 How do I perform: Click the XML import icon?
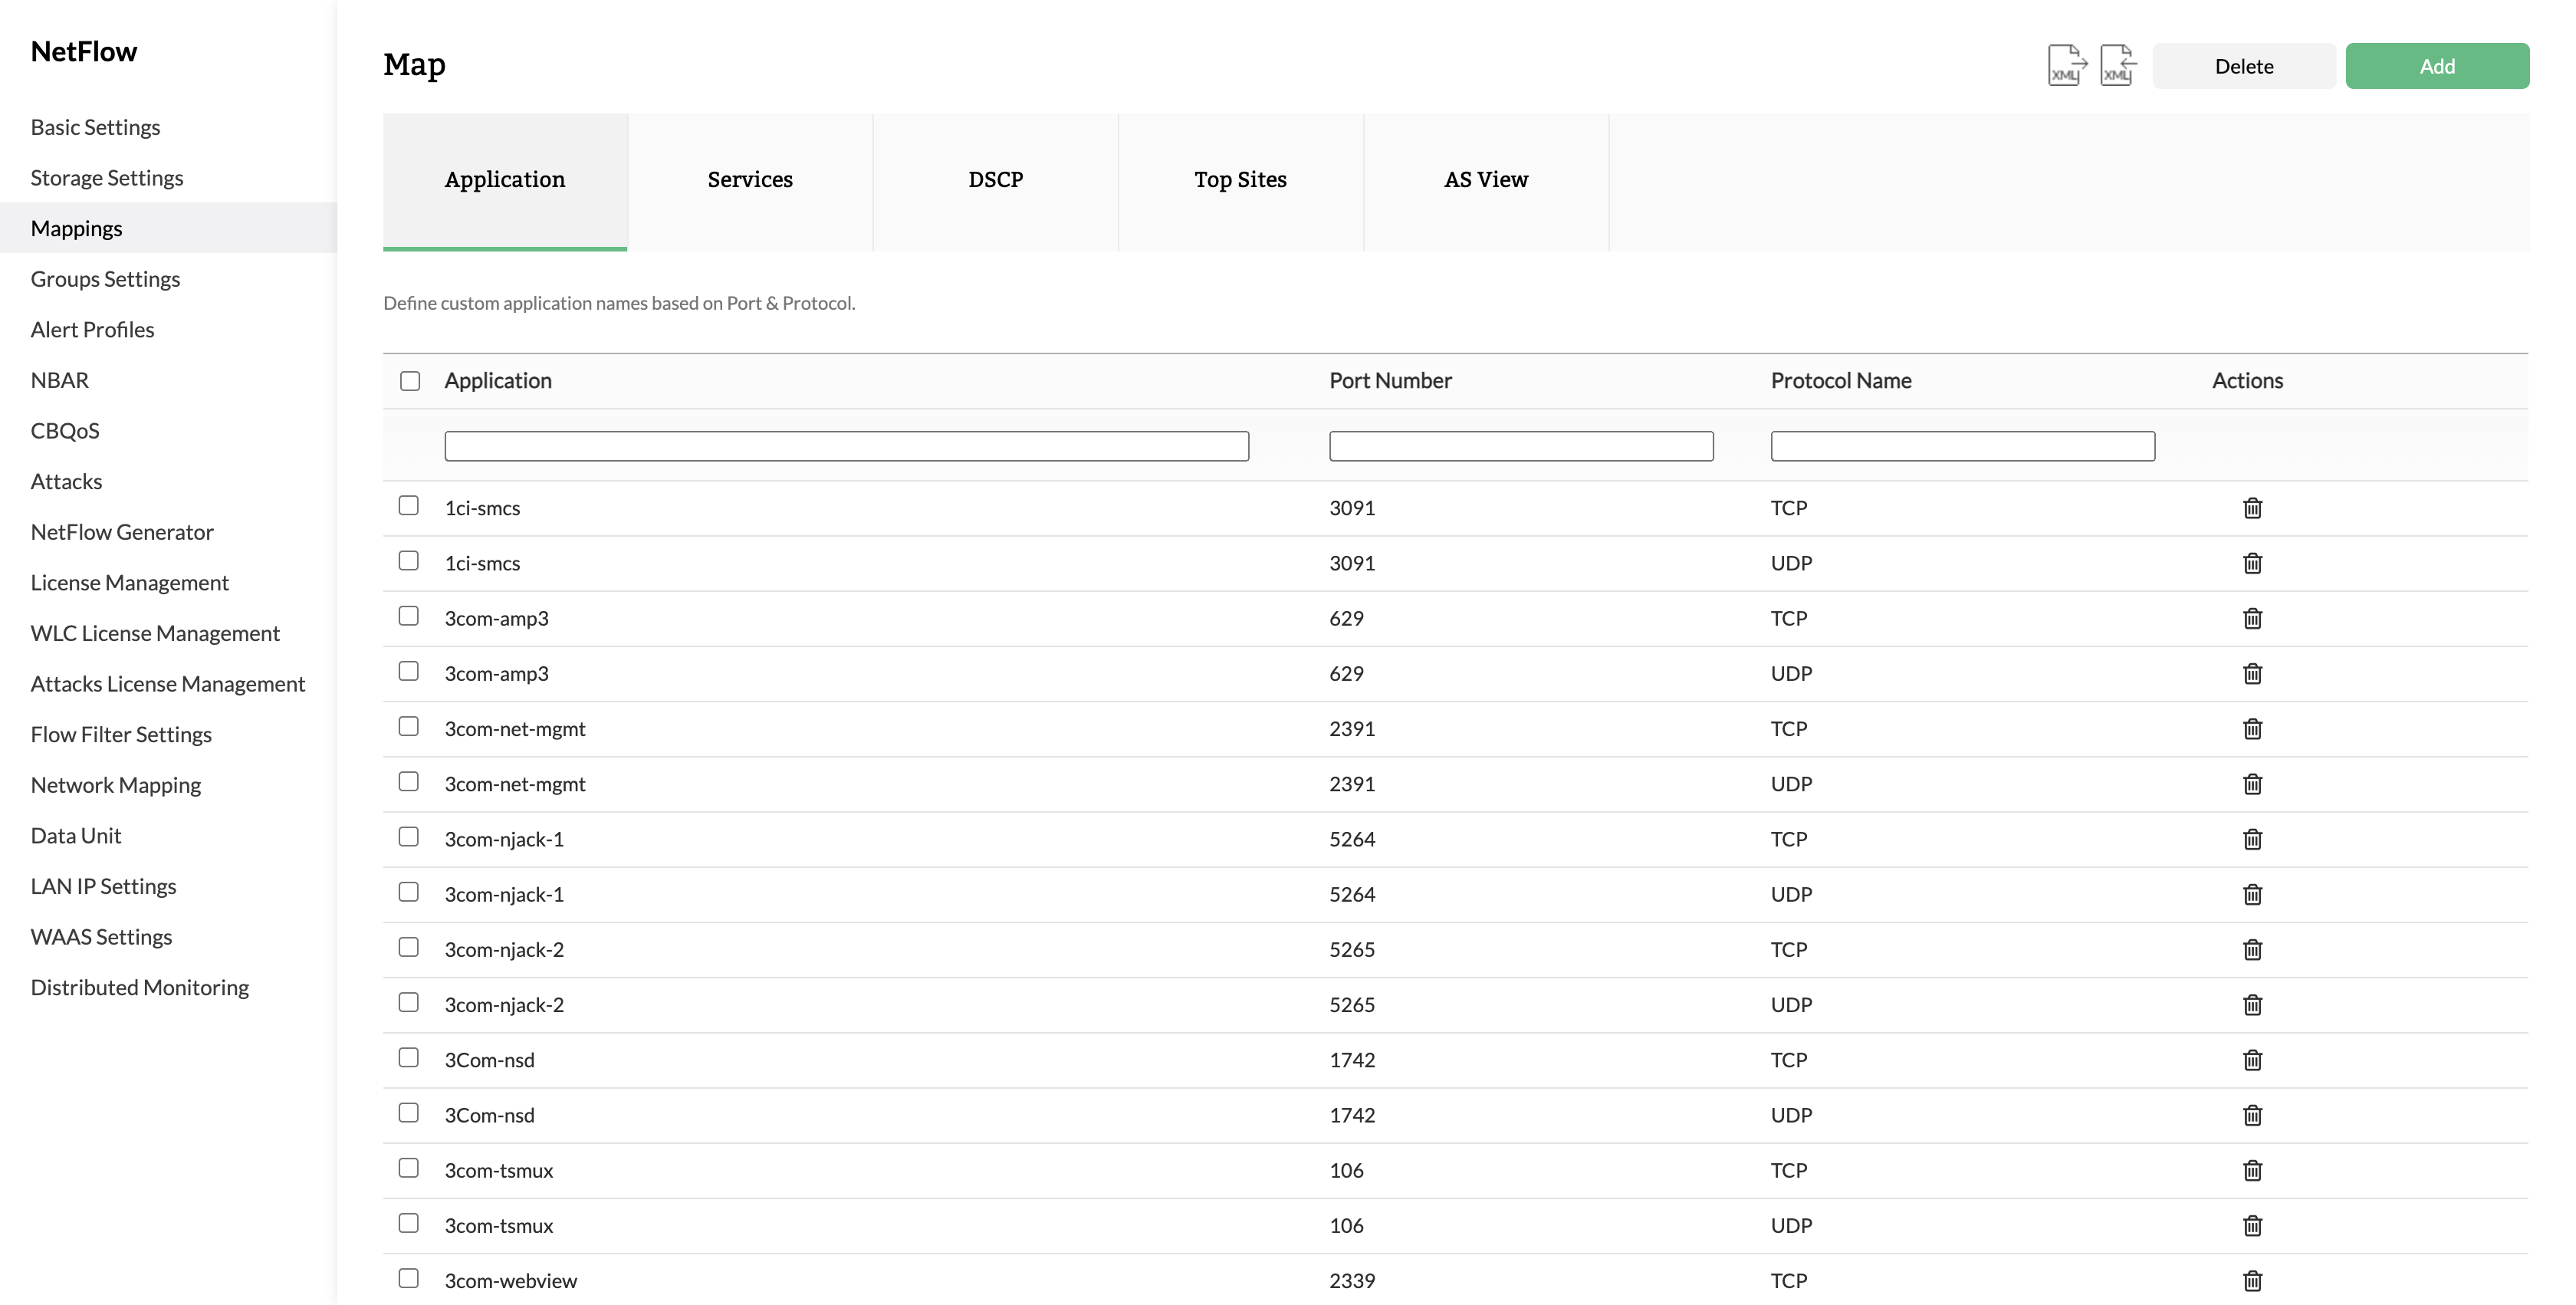(x=2117, y=66)
